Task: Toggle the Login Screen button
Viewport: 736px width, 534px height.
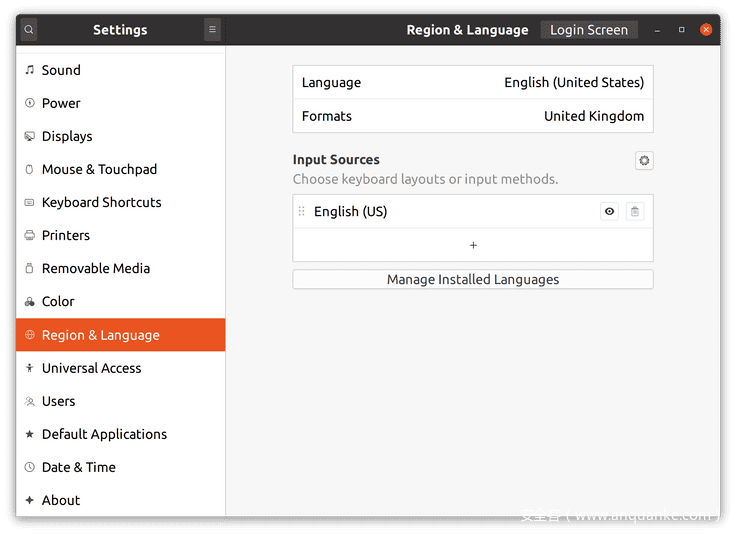Action: click(x=589, y=30)
